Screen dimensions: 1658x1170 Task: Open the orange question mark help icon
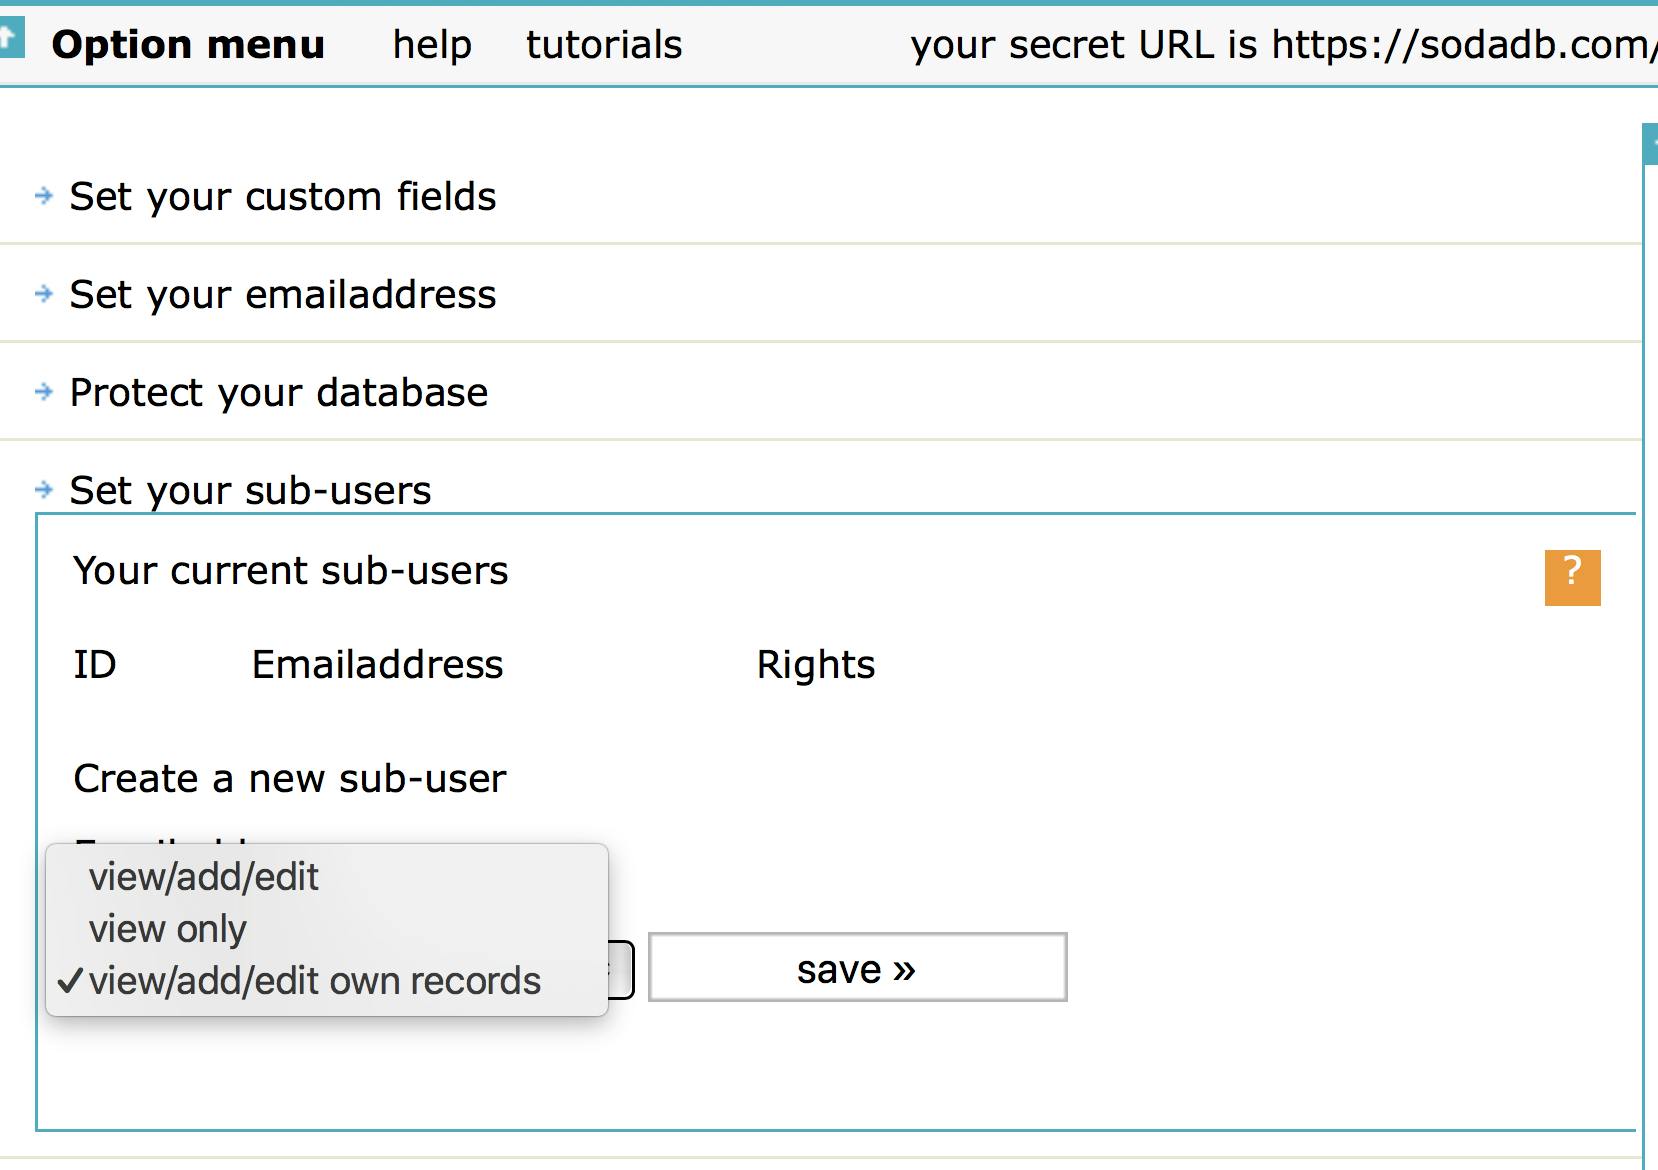pyautogui.click(x=1572, y=577)
